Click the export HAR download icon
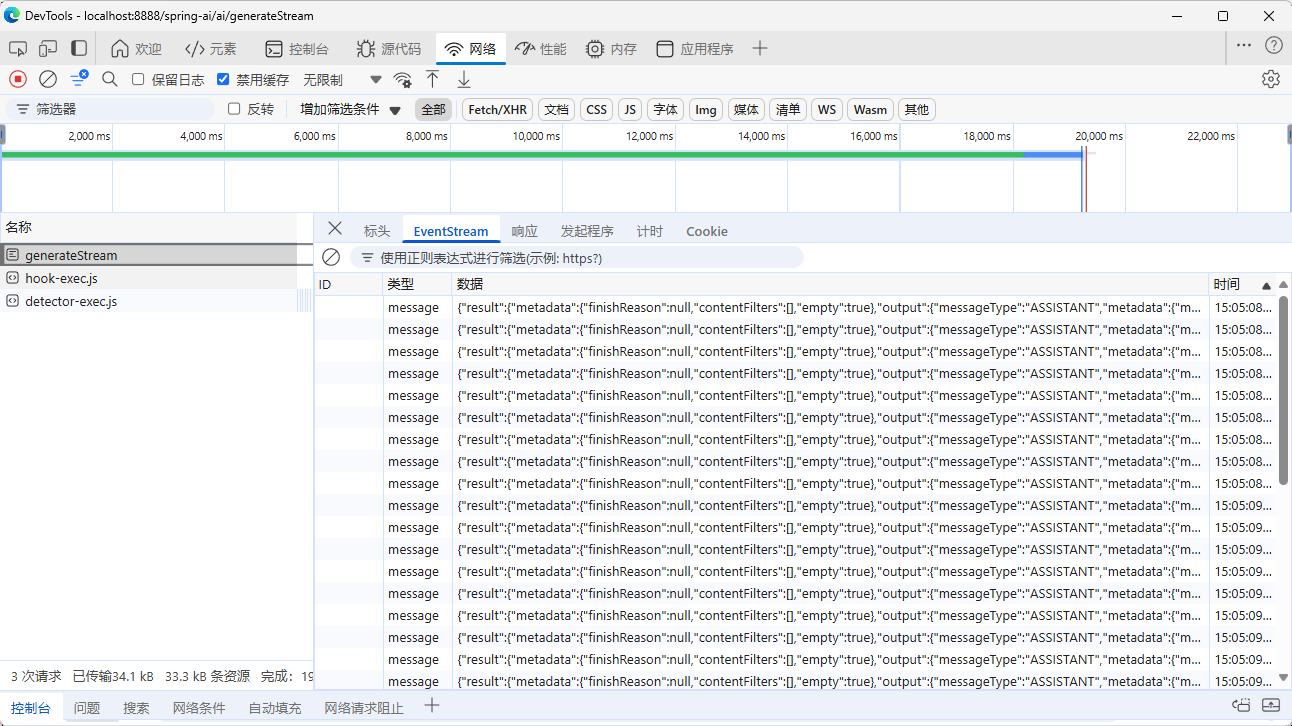Screen dimensions: 1292x726 point(464,79)
